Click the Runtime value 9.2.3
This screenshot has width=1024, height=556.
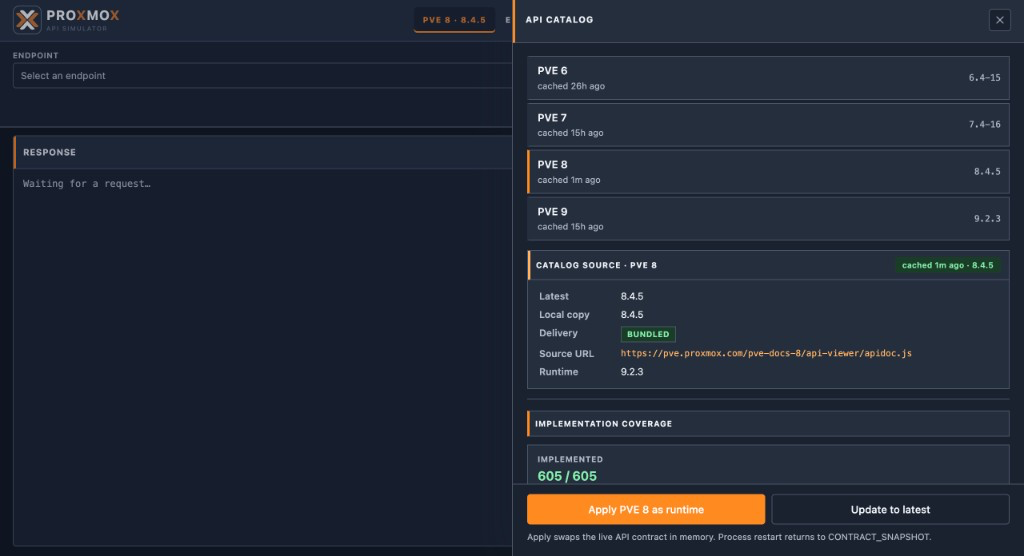(632, 372)
